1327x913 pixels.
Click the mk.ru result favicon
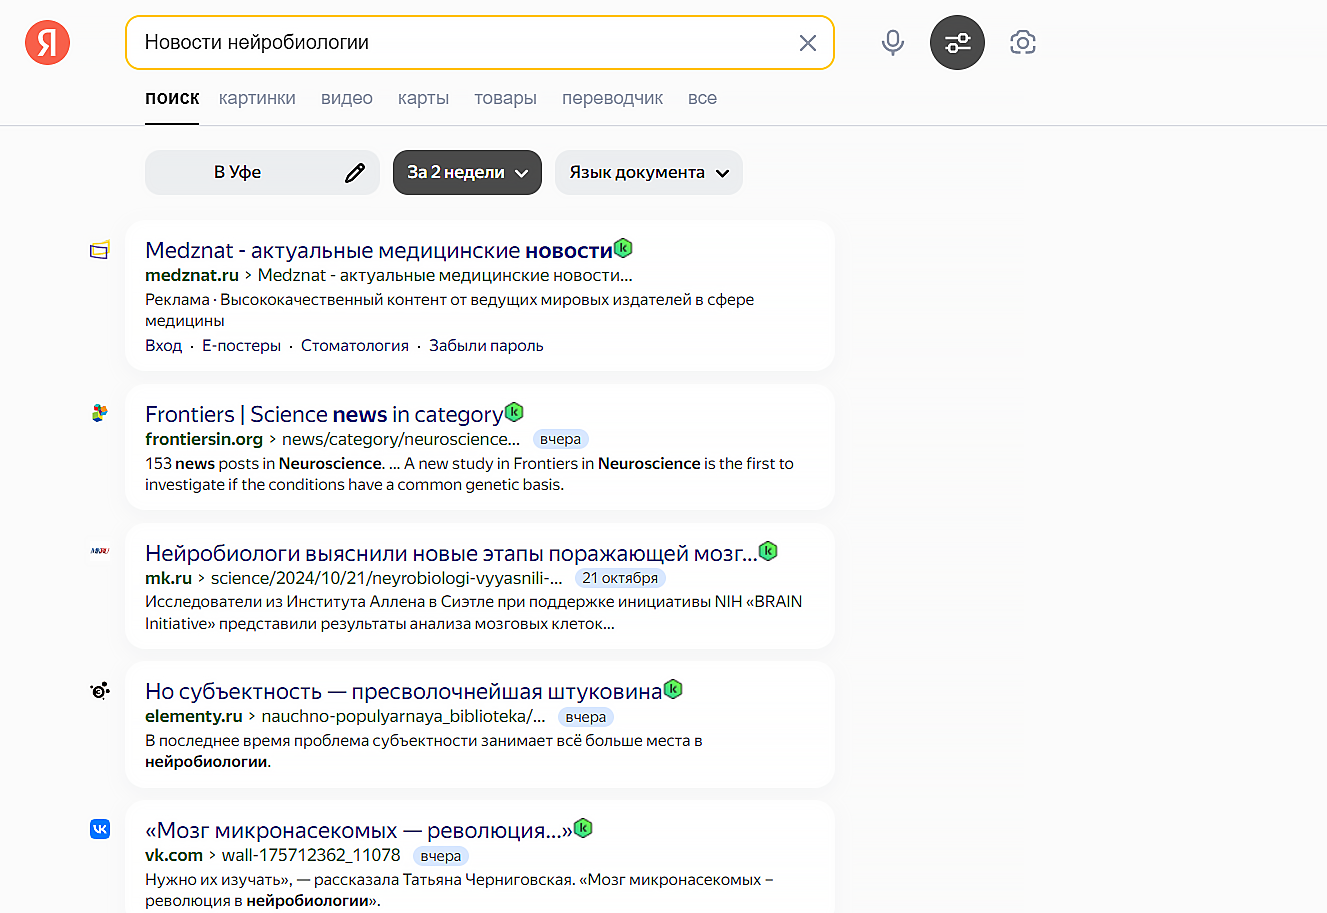(100, 551)
